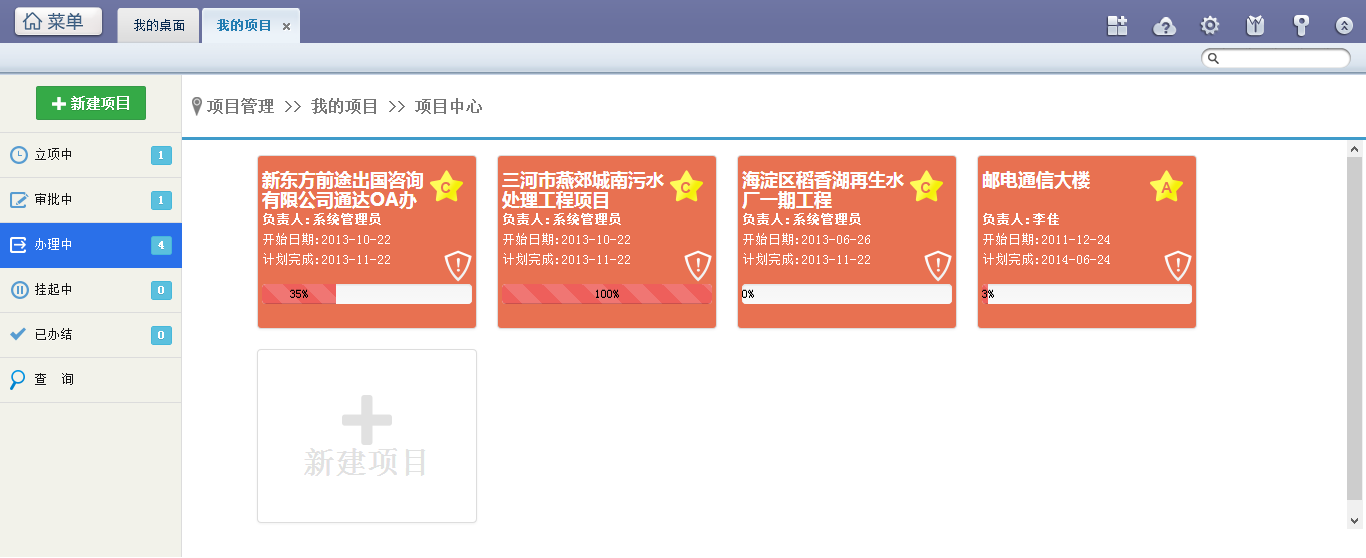The image size is (1366, 558).
Task: Open the cloud help icon
Action: coord(1164,26)
